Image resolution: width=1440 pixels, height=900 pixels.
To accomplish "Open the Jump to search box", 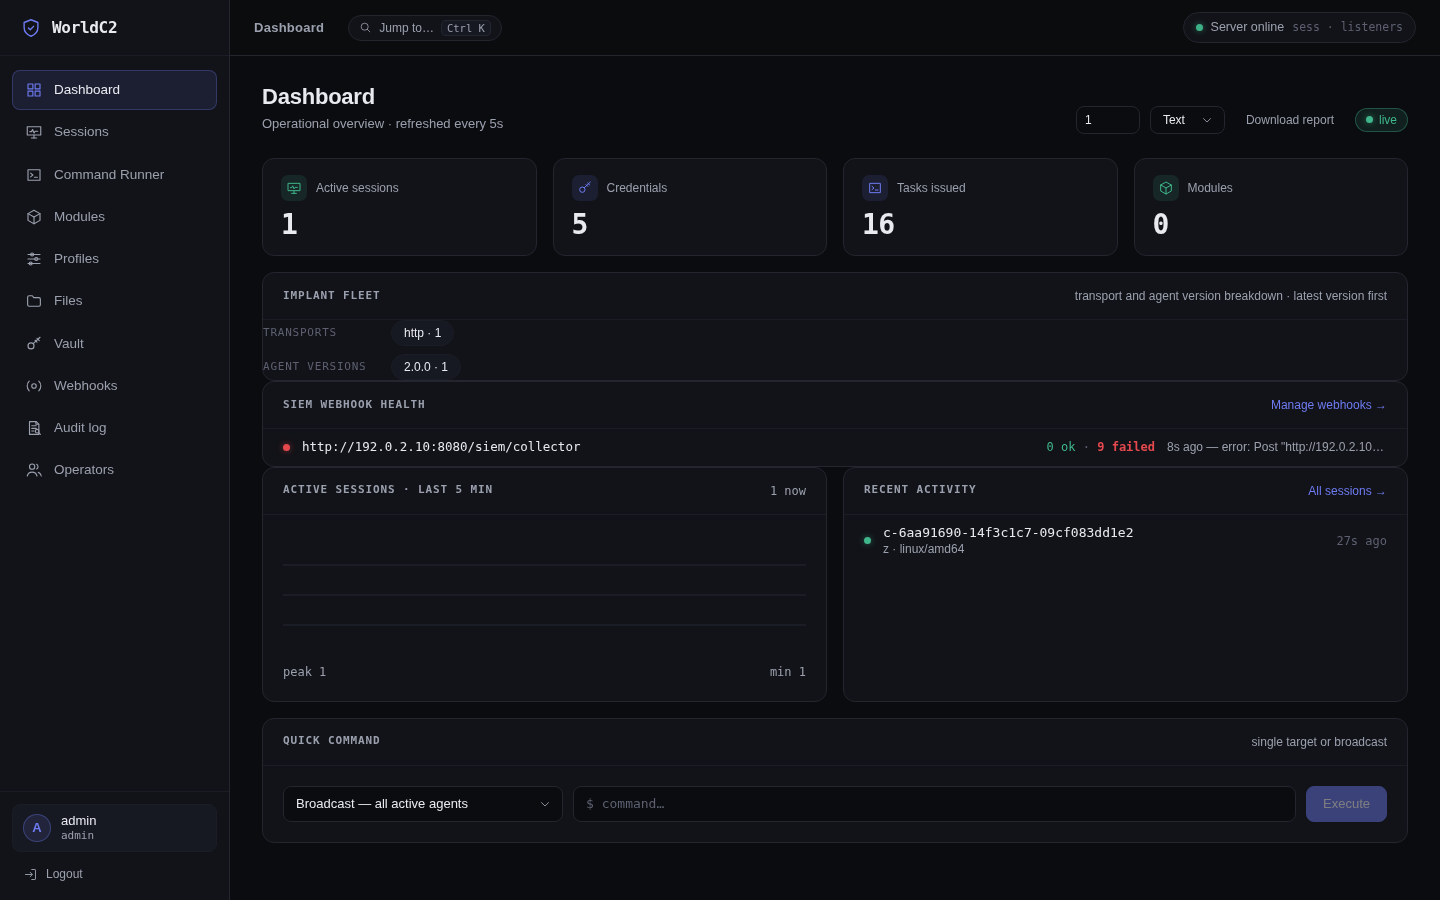I will pyautogui.click(x=425, y=28).
